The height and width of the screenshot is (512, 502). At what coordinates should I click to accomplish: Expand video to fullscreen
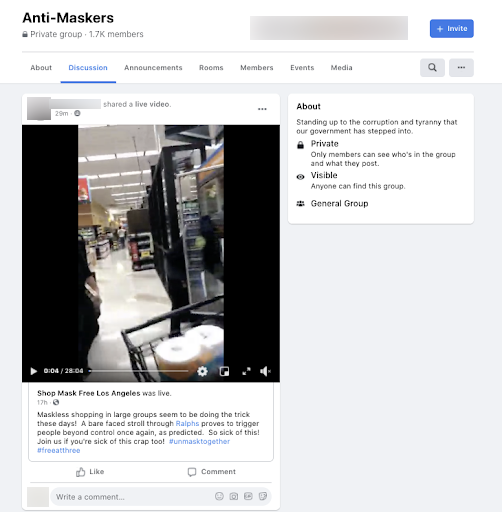click(x=246, y=371)
